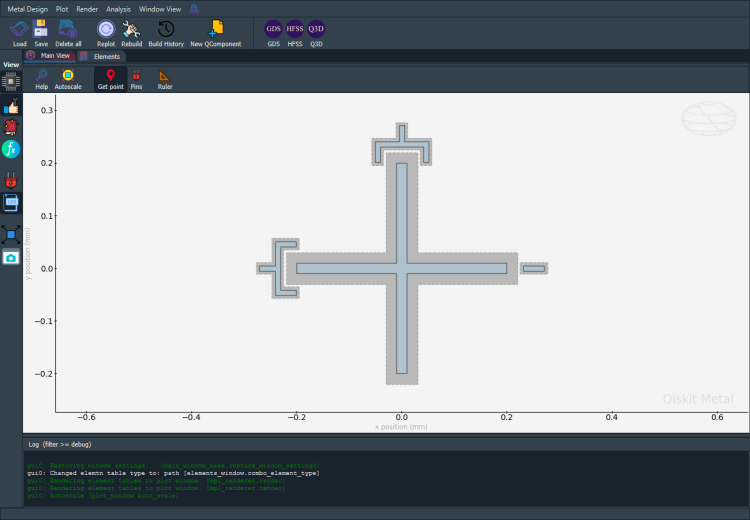Viewport: 750px width, 520px height.
Task: Click the top claw connector shape
Action: click(x=402, y=144)
